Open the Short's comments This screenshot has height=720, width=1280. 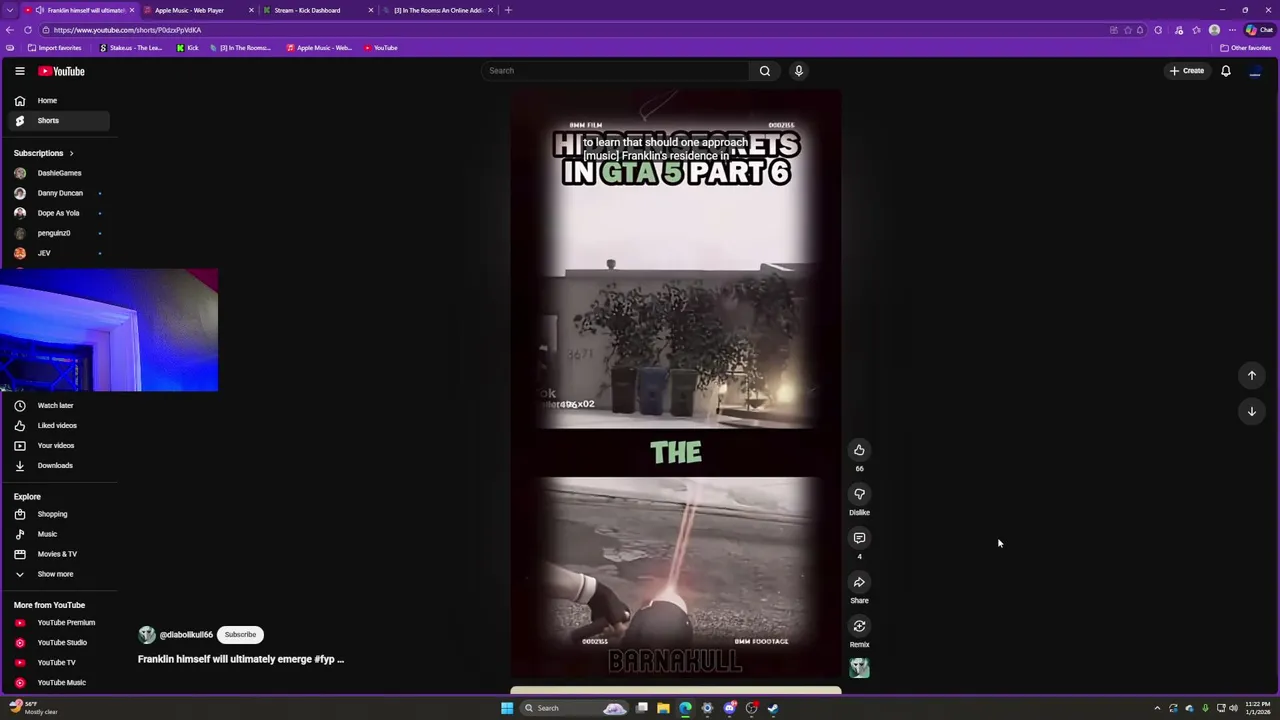859,538
